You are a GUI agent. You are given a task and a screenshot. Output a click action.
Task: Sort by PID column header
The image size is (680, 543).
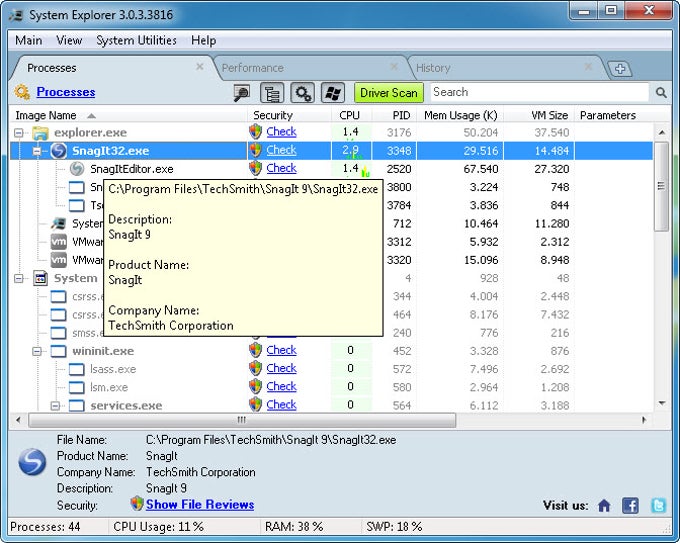tap(394, 115)
